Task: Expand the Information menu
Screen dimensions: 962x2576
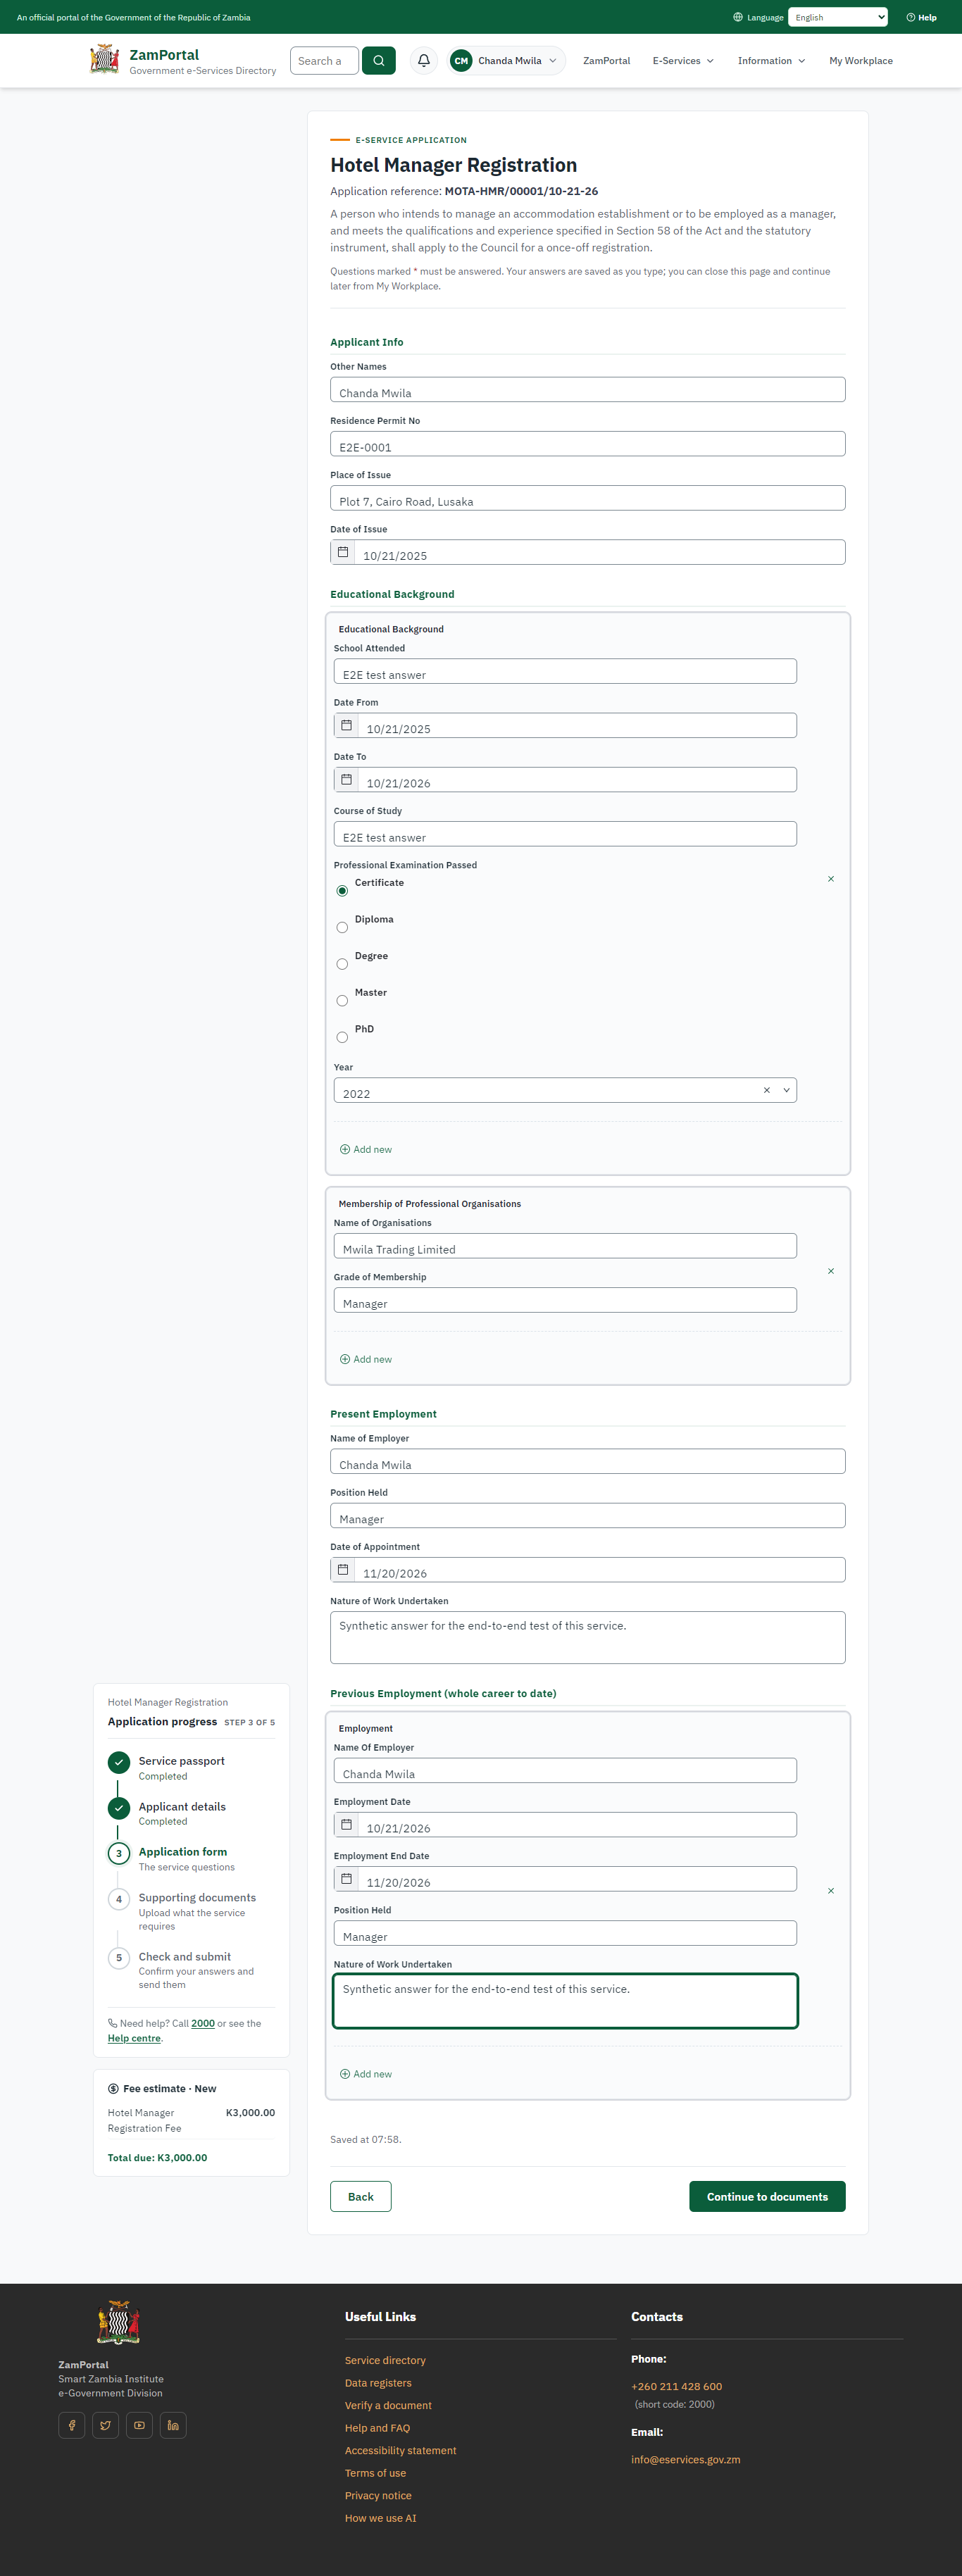Action: point(771,61)
